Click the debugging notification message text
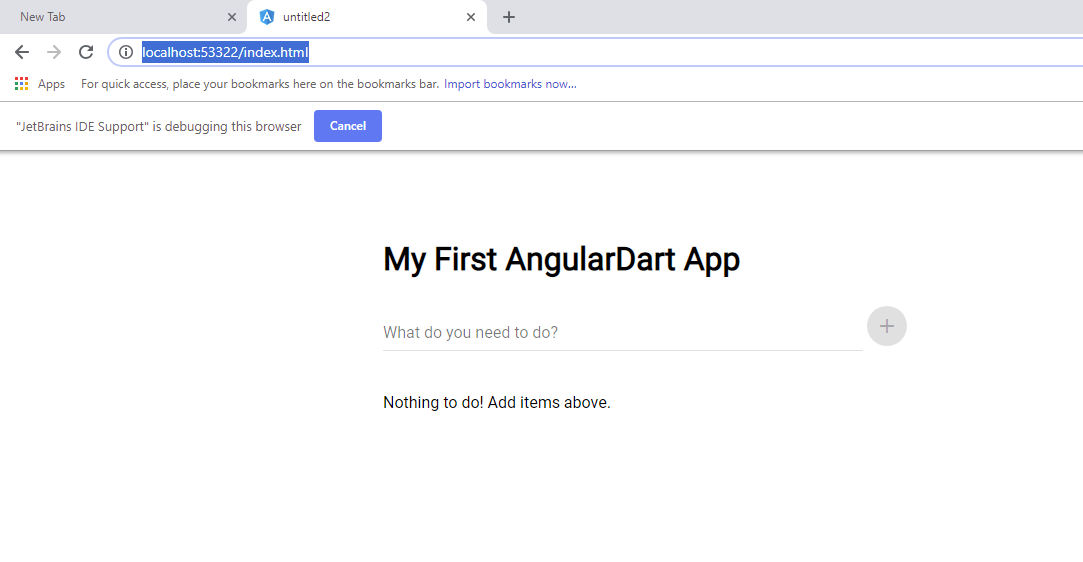Screen dimensions: 1083x562 tap(159, 126)
